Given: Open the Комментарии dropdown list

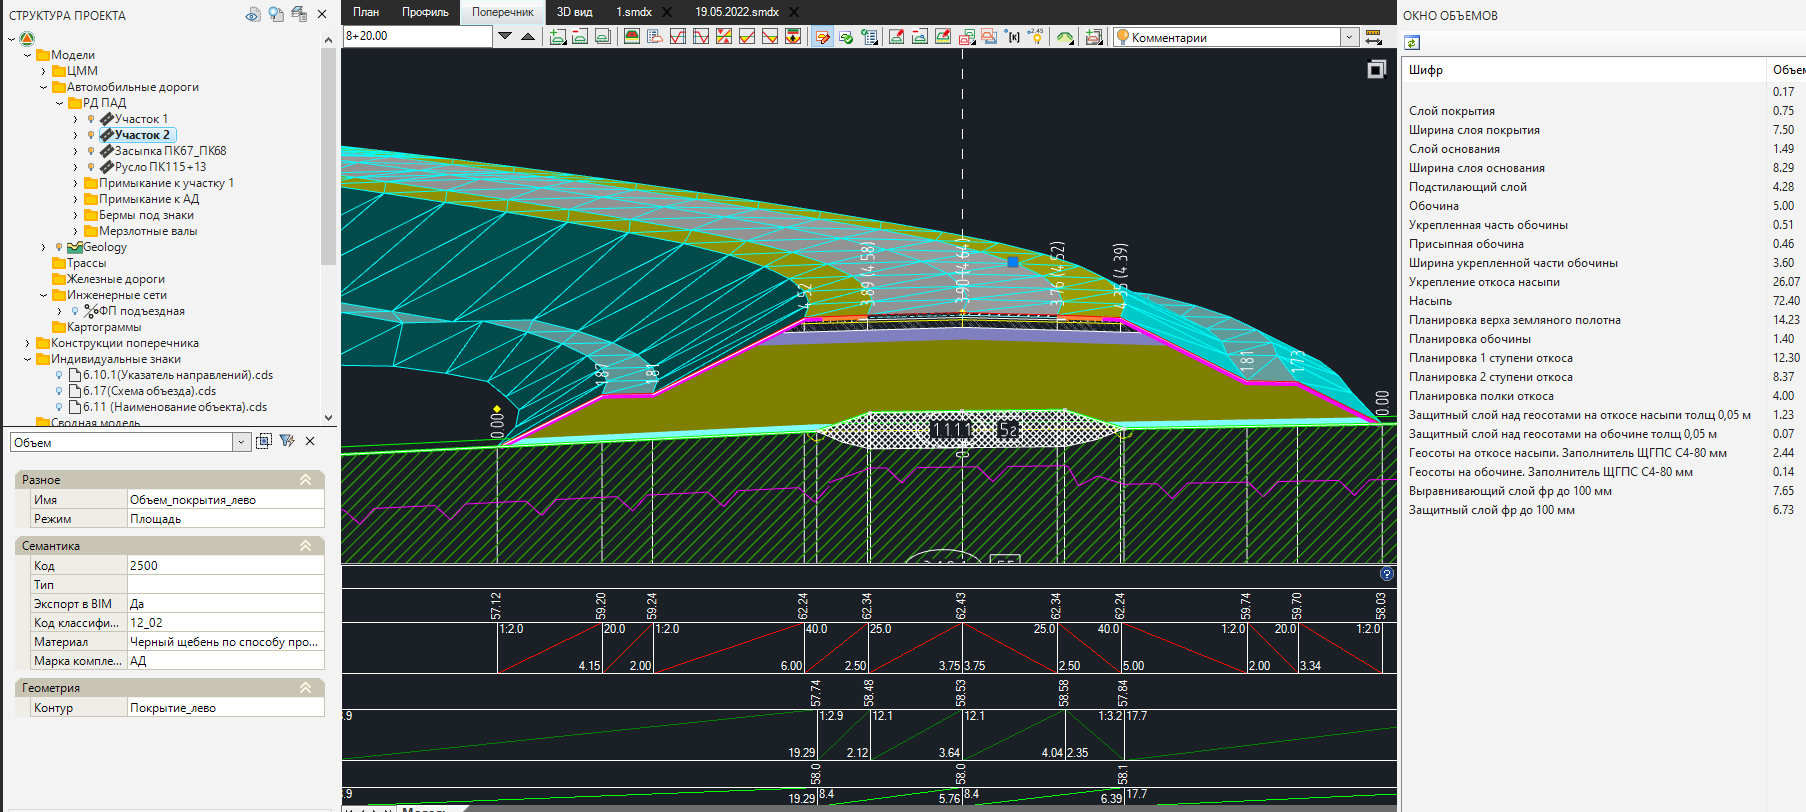Looking at the screenshot, I should click(1349, 37).
